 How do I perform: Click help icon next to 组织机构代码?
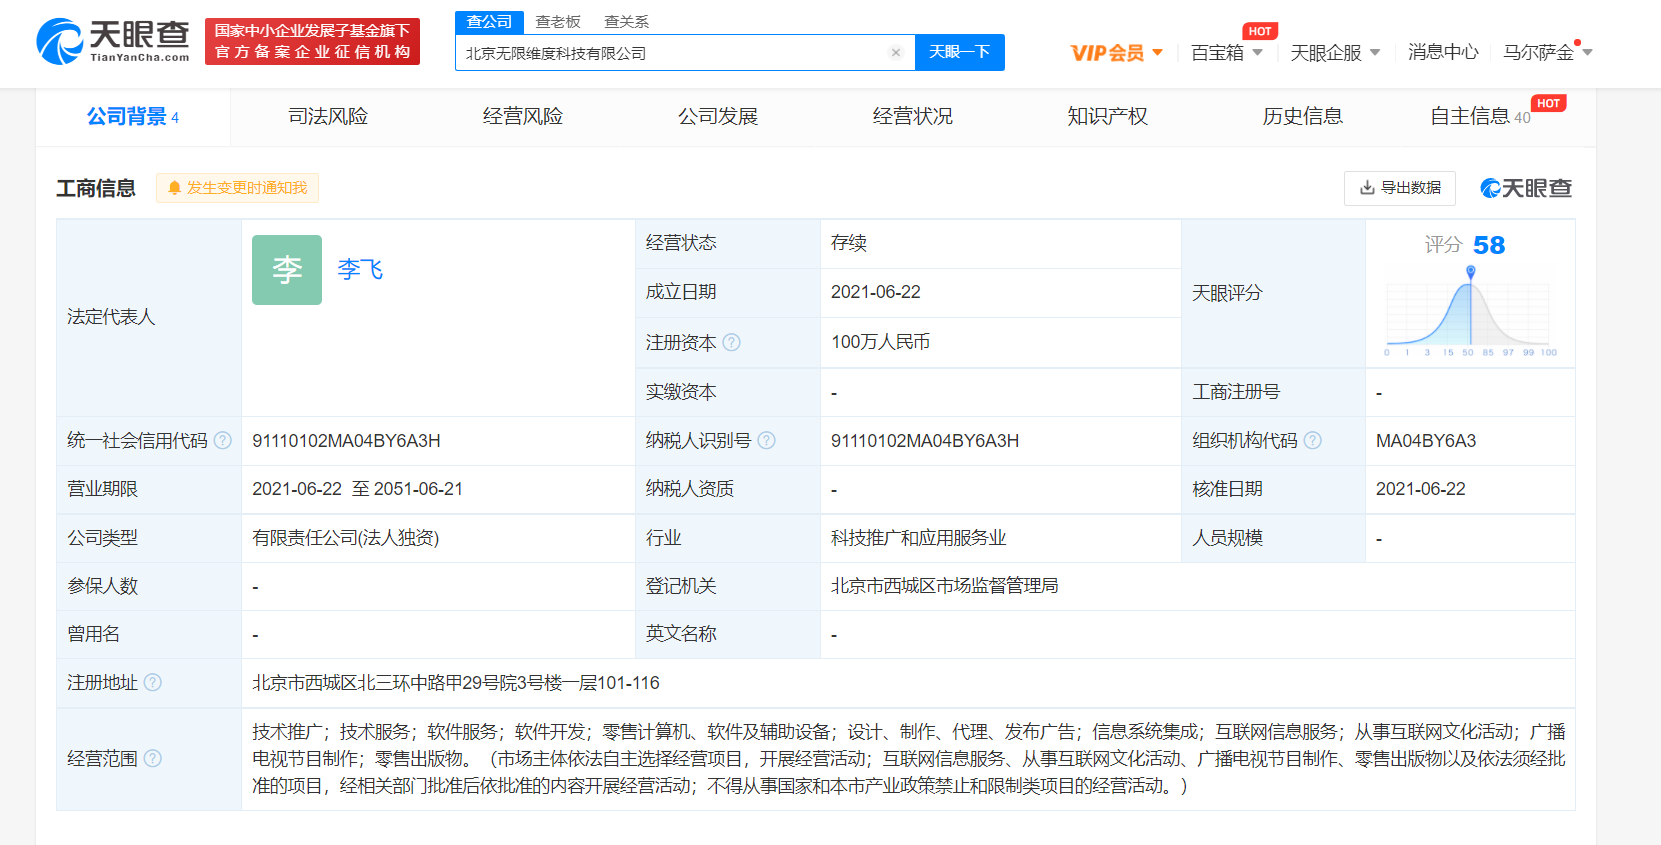point(1313,440)
